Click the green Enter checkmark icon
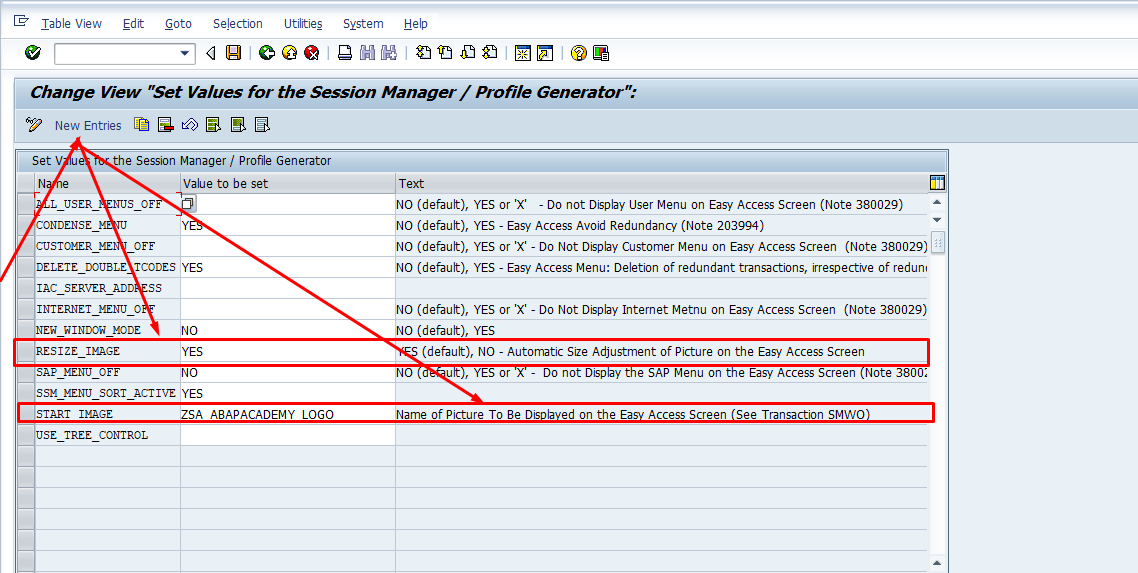This screenshot has width=1138, height=573. [33, 53]
